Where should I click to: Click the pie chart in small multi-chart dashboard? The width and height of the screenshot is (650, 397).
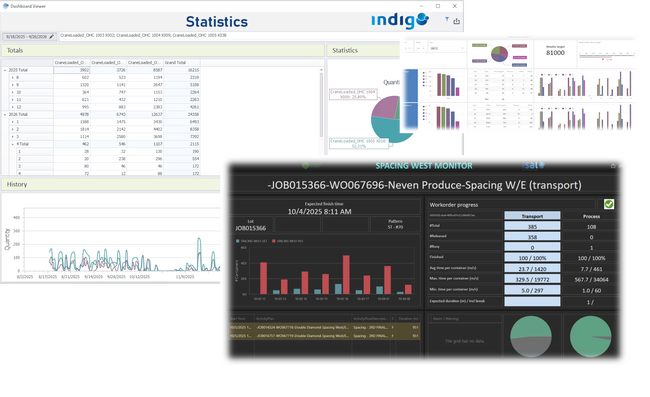500,54
